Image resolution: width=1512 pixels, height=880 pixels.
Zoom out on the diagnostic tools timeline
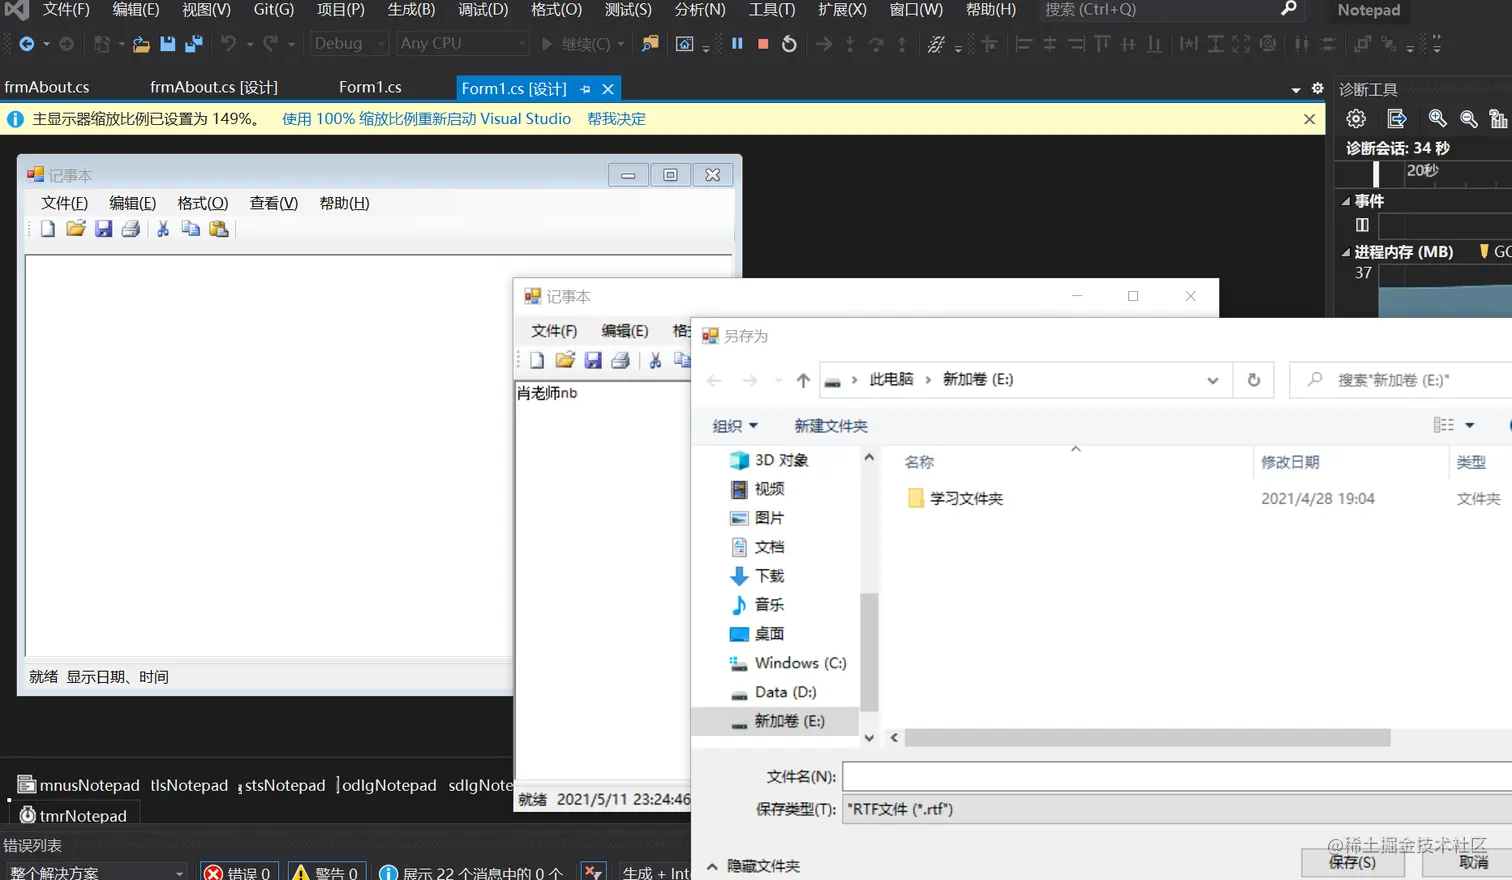(1469, 119)
